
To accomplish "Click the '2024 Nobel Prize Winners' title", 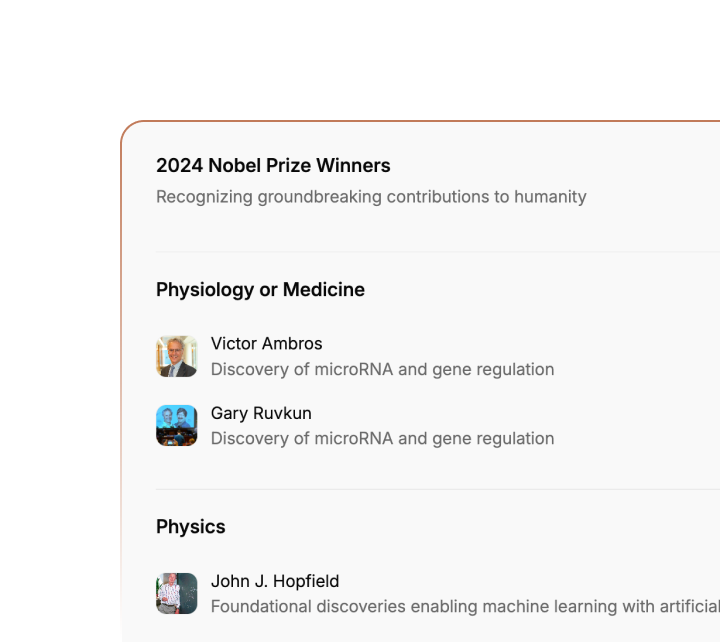I will coord(273,166).
